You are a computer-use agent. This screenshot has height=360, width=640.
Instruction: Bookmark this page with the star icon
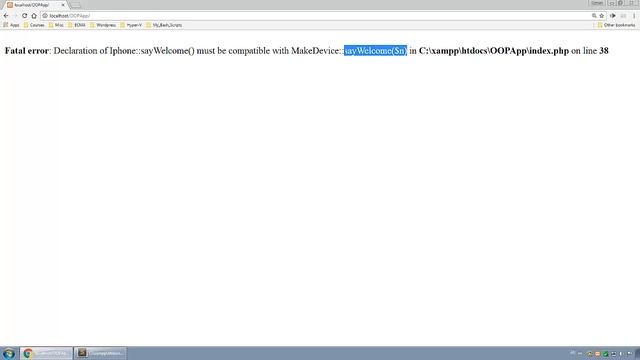(x=602, y=16)
